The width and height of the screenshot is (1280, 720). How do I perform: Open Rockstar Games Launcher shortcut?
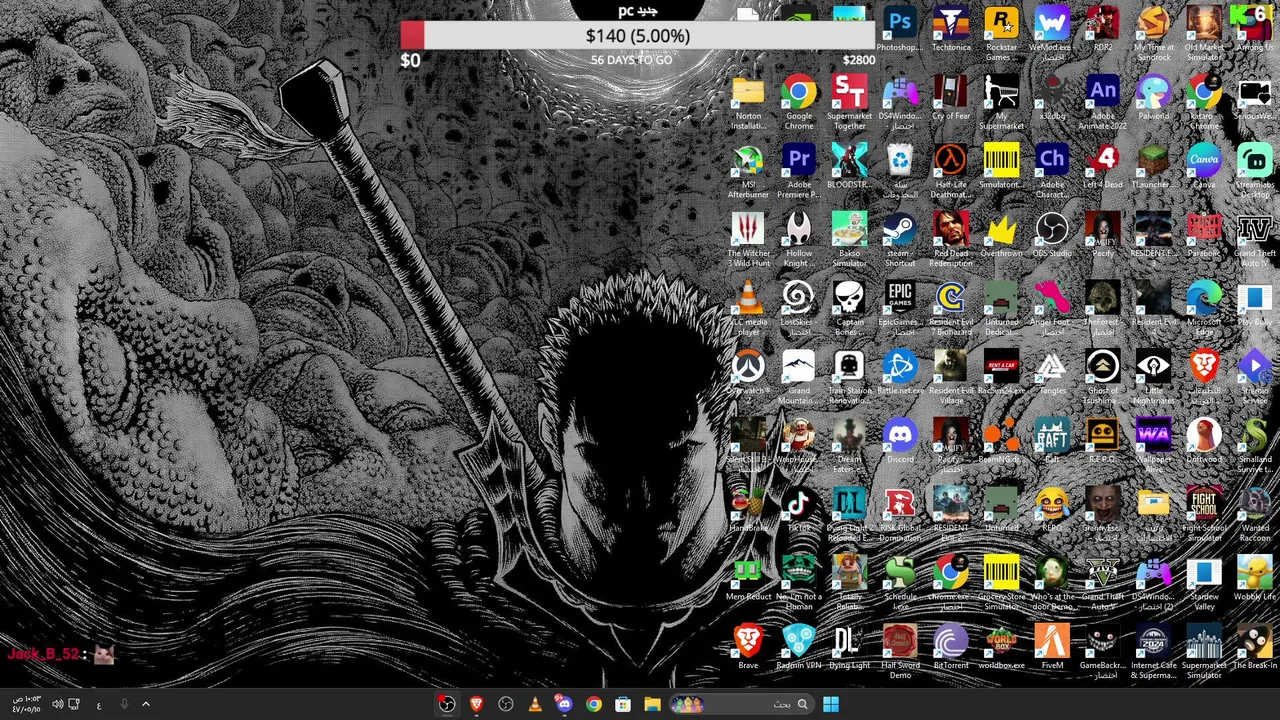pyautogui.click(x=1001, y=33)
